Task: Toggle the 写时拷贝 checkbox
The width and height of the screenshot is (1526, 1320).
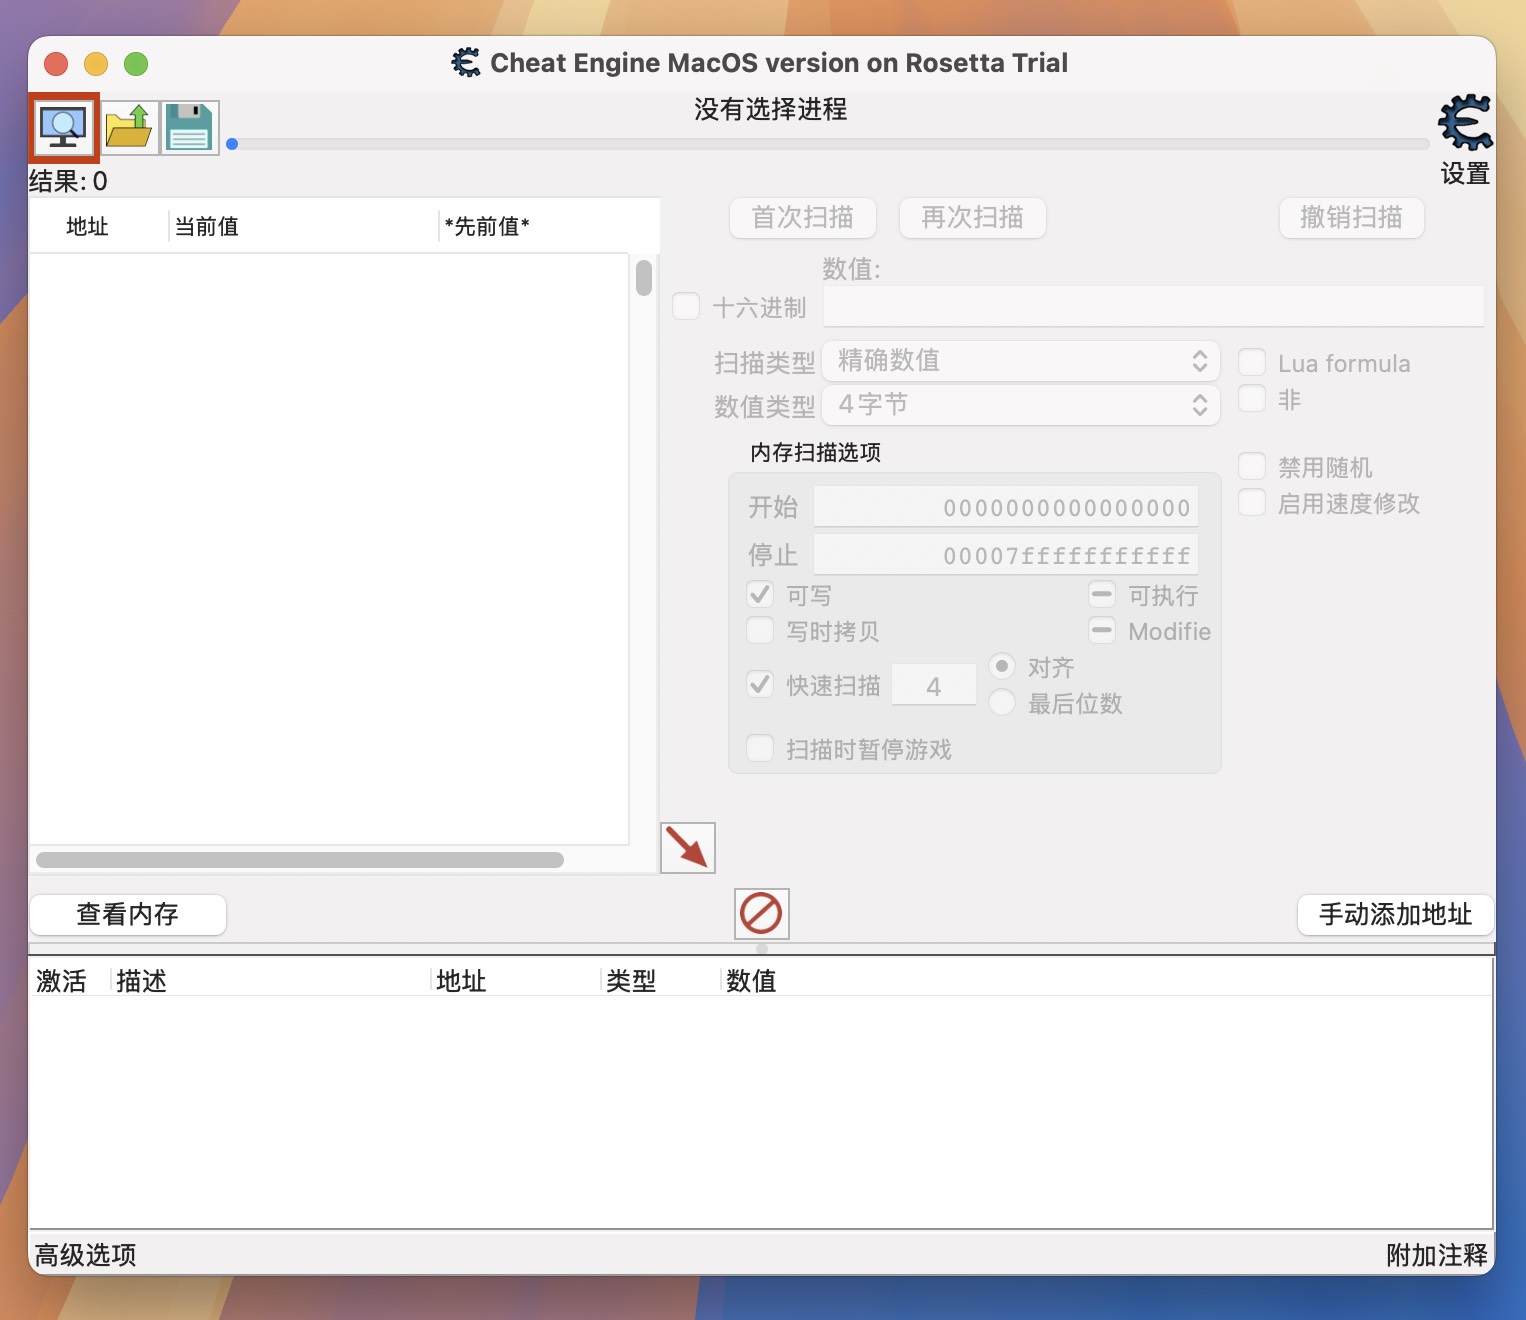Action: tap(760, 630)
